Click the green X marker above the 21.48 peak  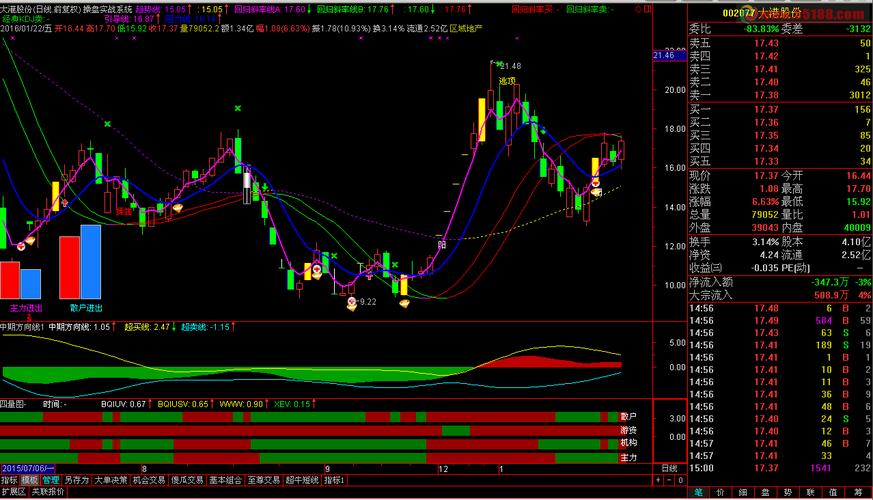[497, 62]
